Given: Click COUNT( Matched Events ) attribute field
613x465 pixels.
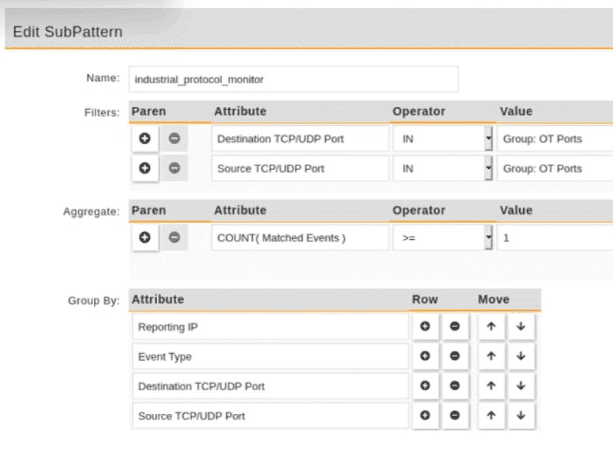Looking at the screenshot, I should (299, 237).
